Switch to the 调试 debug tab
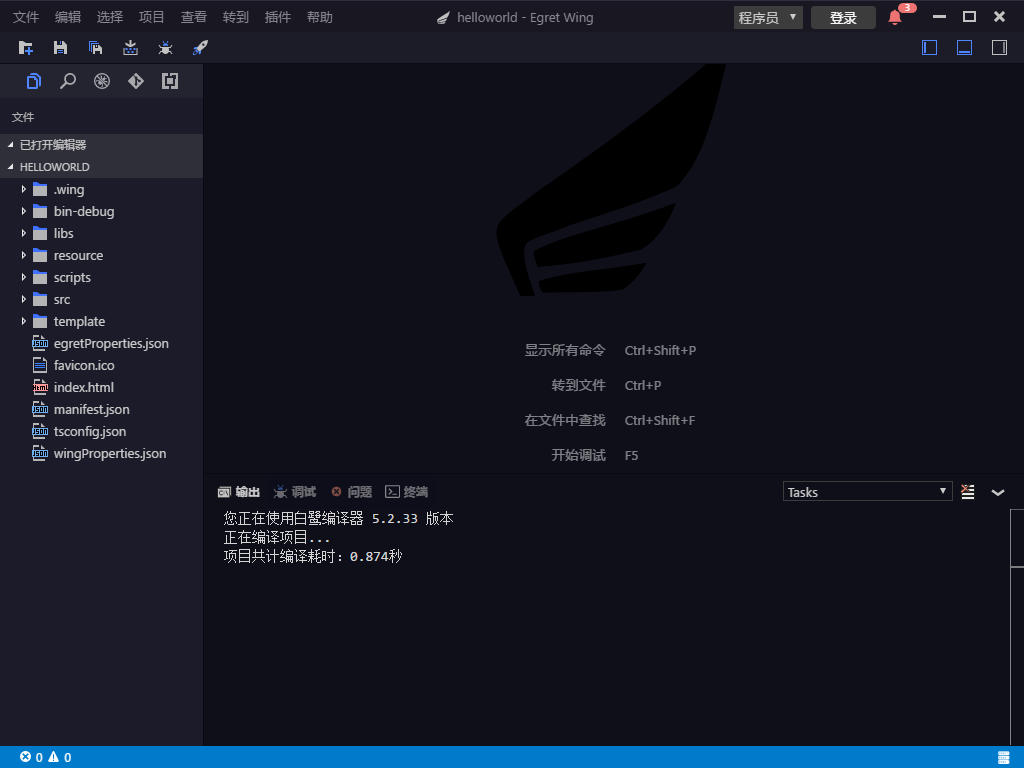 [x=295, y=492]
